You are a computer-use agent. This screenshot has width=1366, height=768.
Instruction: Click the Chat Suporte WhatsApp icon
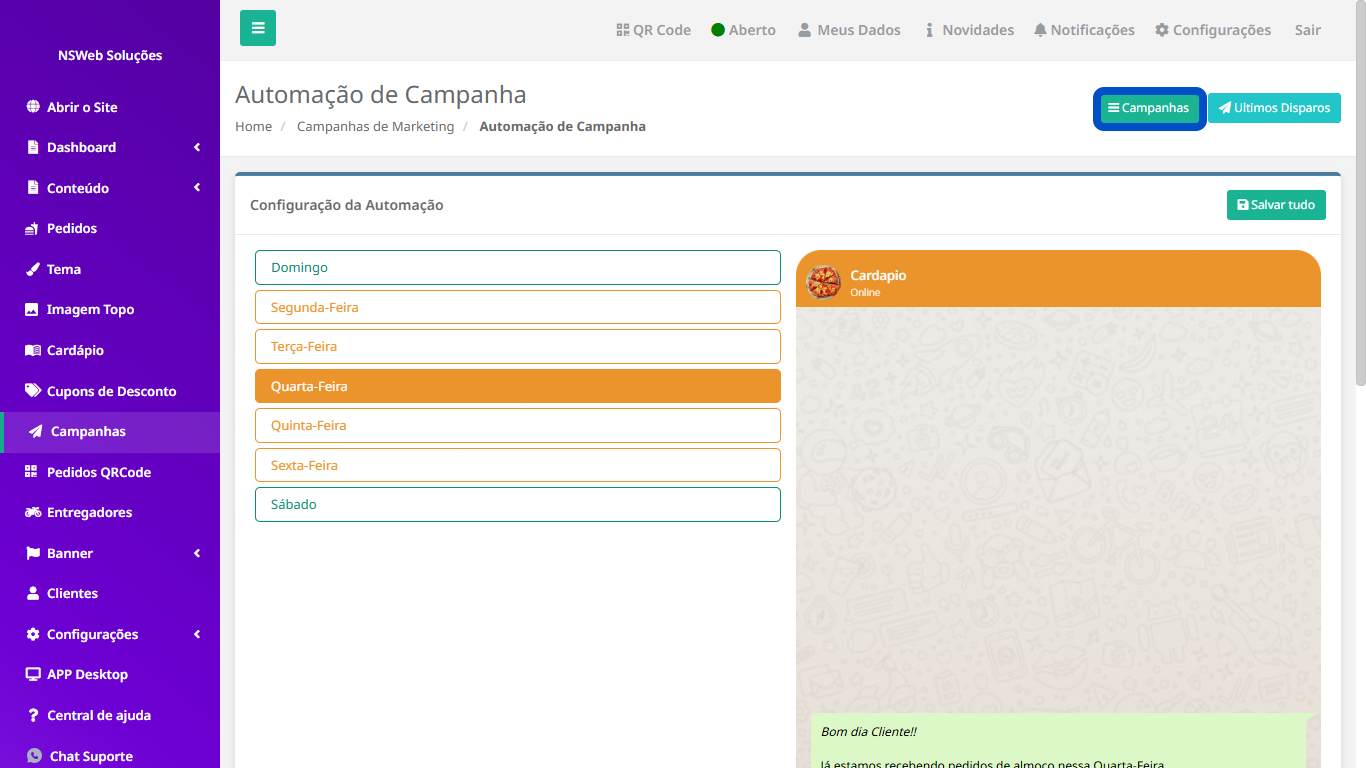[35, 756]
